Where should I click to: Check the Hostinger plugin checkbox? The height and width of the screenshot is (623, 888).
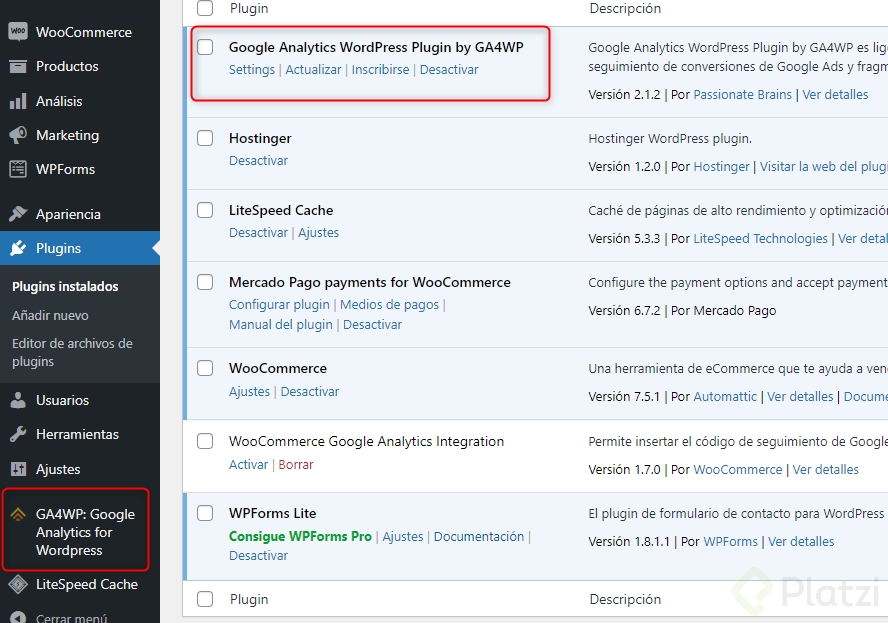click(205, 138)
